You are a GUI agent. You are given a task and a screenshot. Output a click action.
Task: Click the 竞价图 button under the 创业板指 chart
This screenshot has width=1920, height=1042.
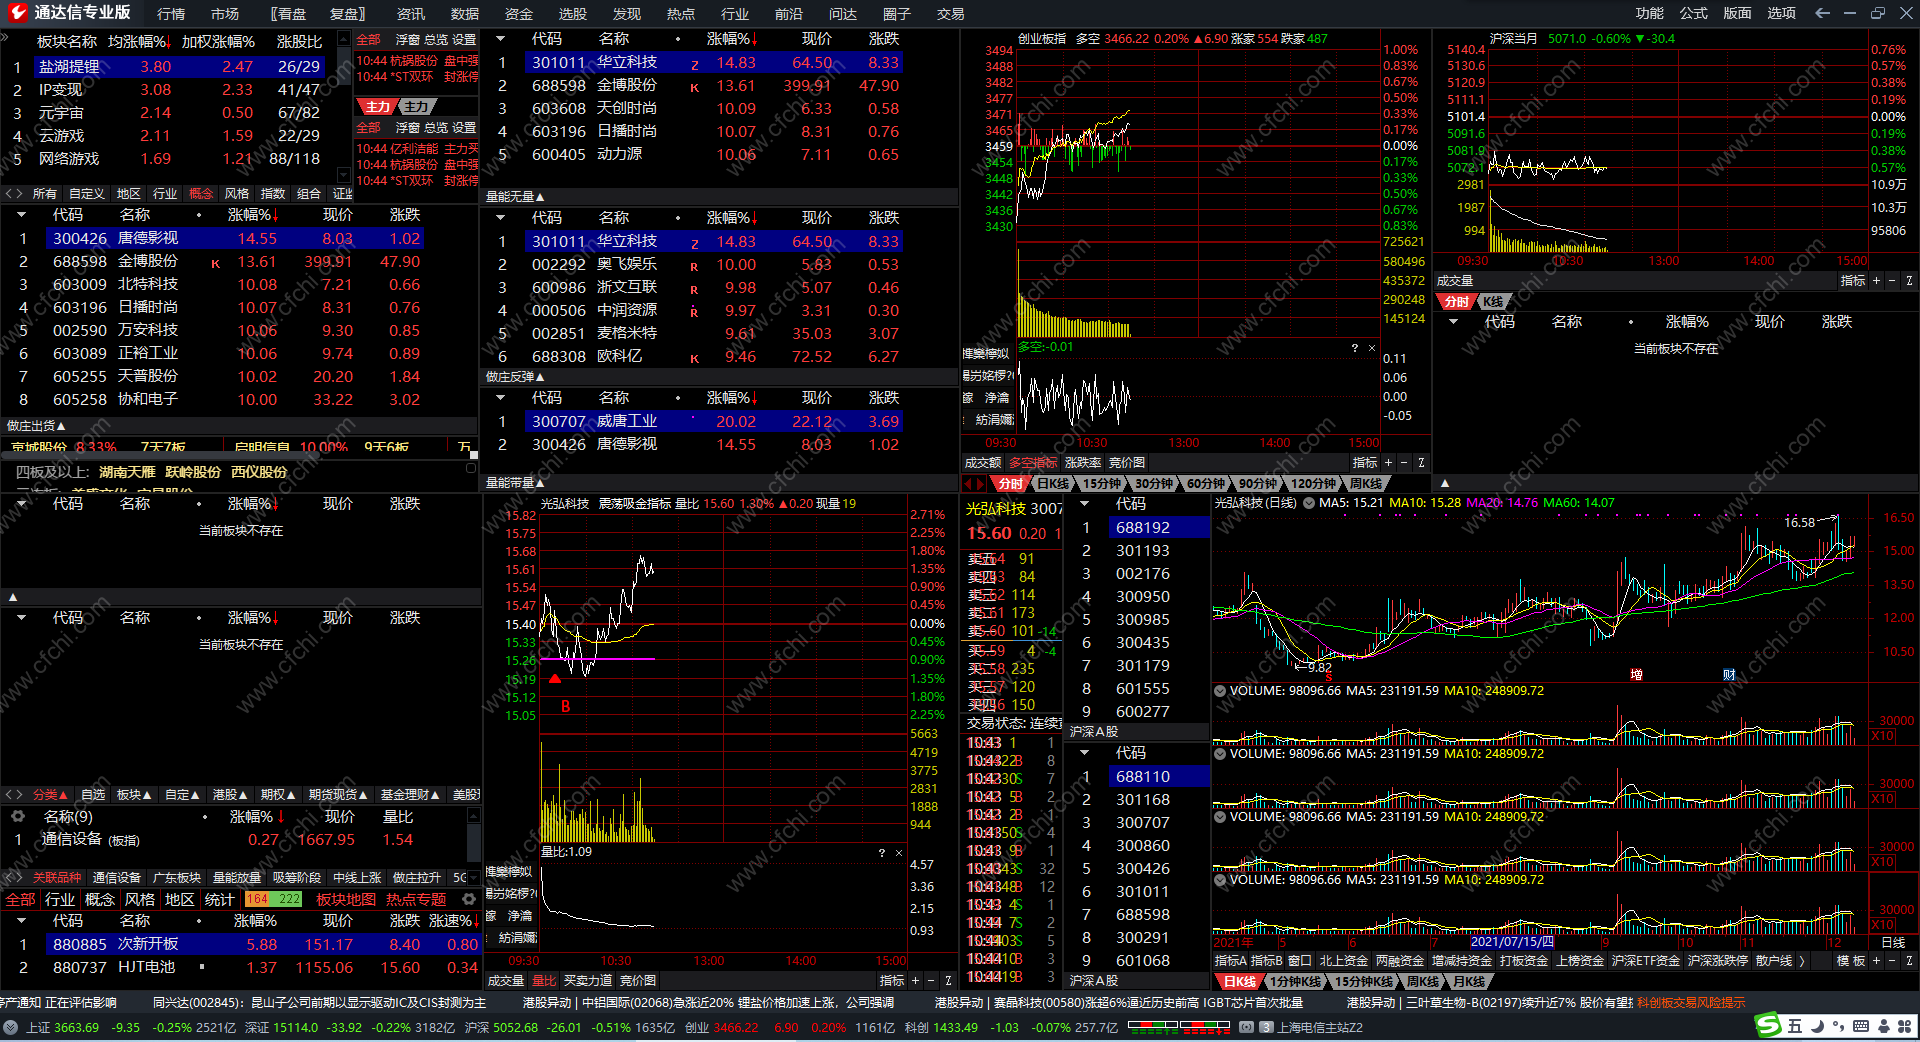[1127, 463]
